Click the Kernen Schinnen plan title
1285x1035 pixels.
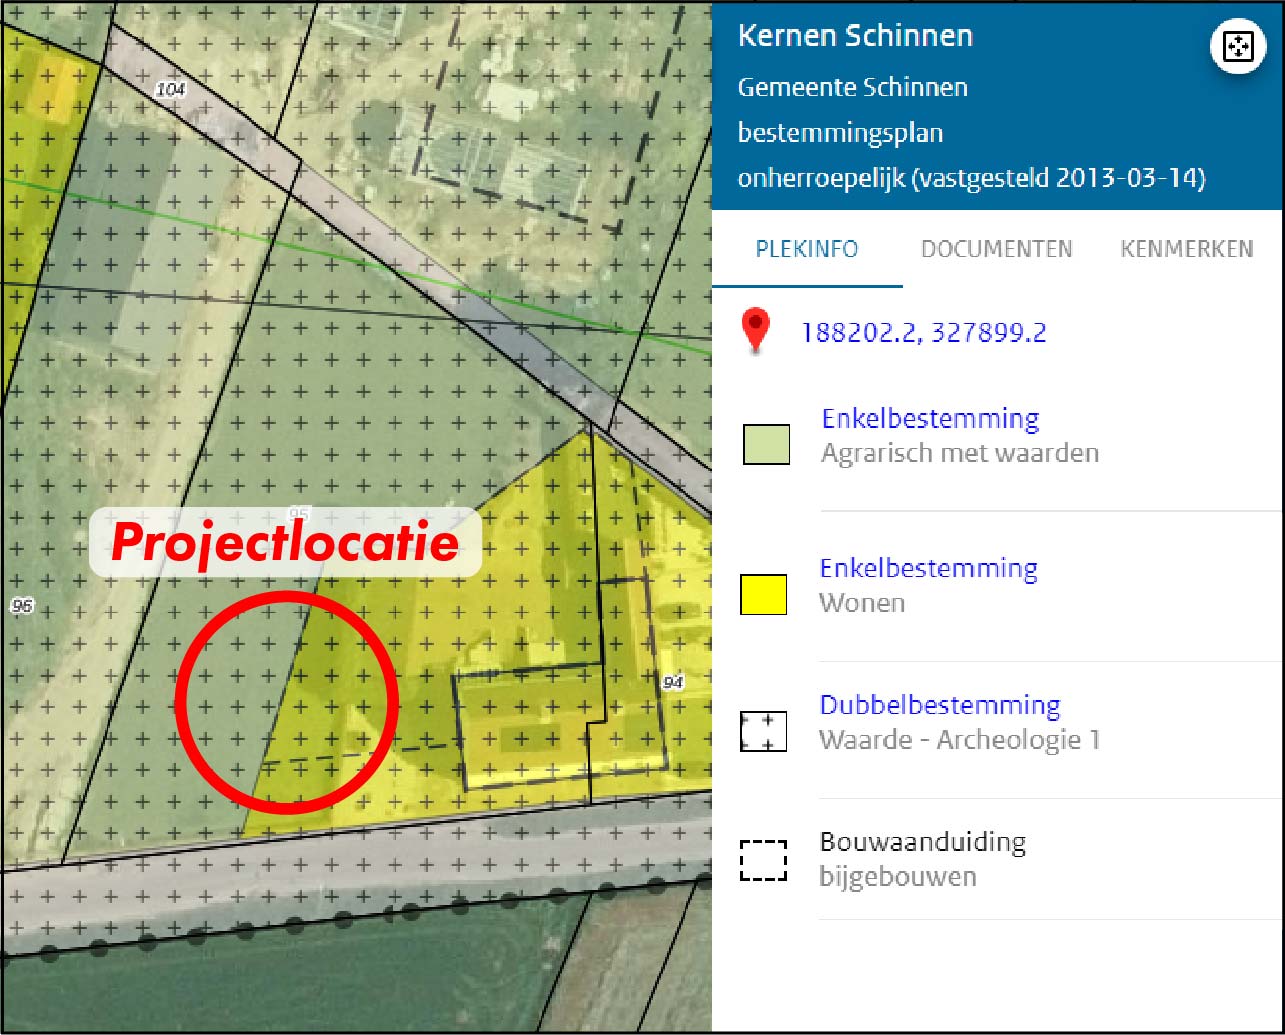tap(855, 36)
